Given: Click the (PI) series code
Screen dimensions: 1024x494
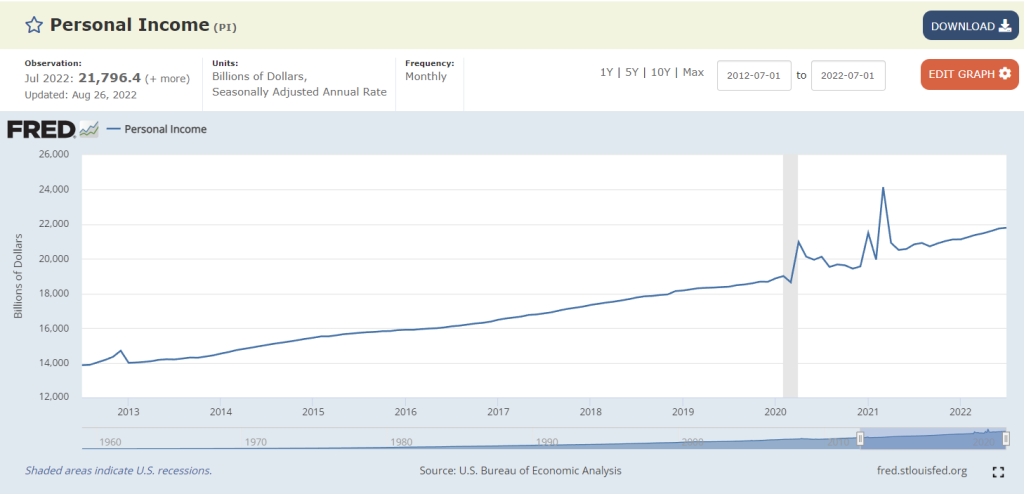Looking at the screenshot, I should pos(225,27).
